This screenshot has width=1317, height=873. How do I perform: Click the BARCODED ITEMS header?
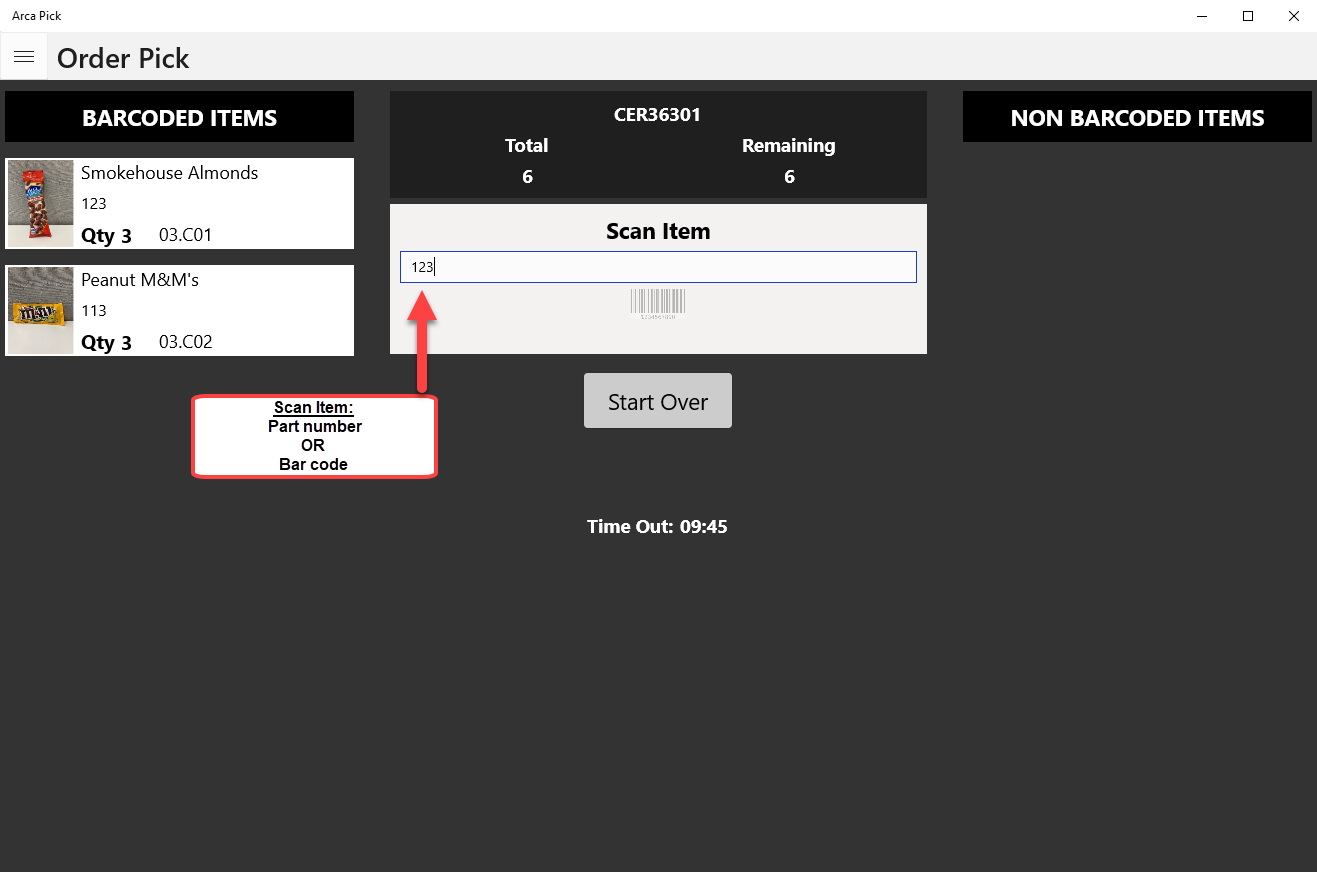coord(180,117)
